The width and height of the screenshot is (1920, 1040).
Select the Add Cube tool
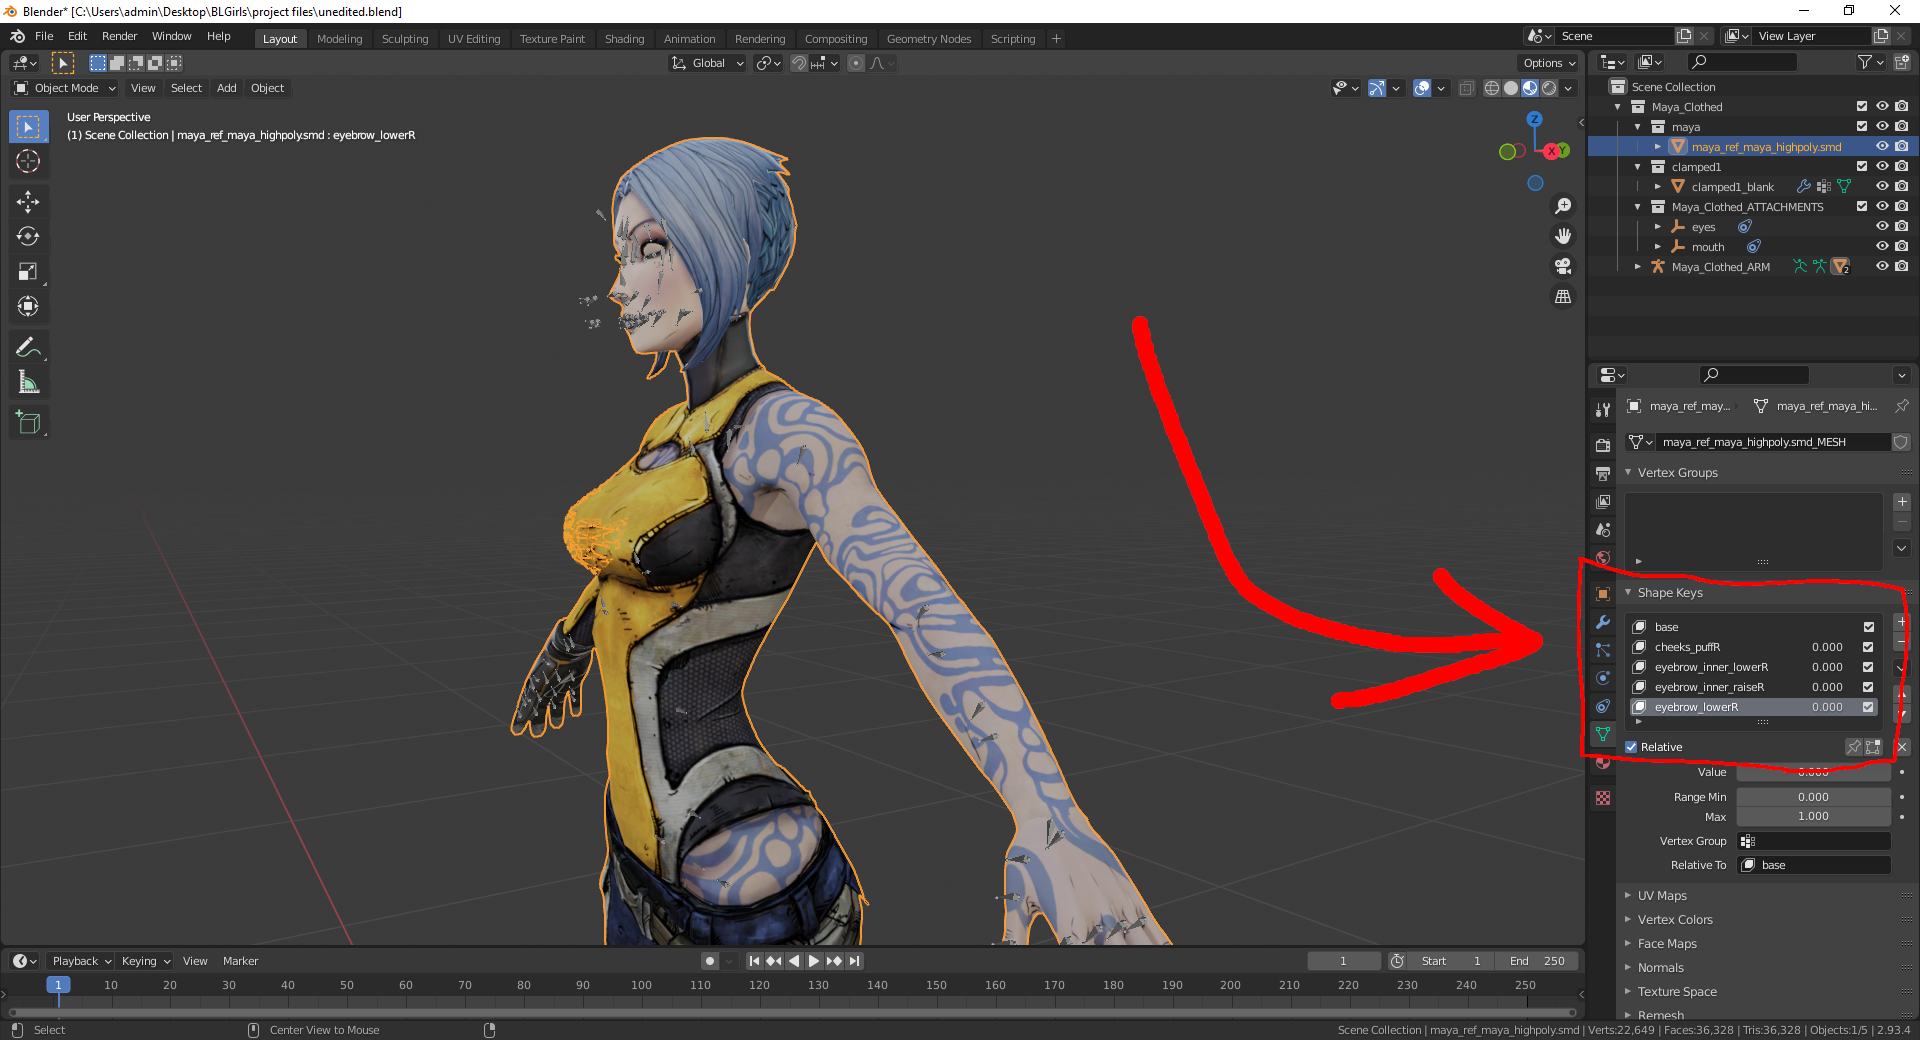coord(28,423)
